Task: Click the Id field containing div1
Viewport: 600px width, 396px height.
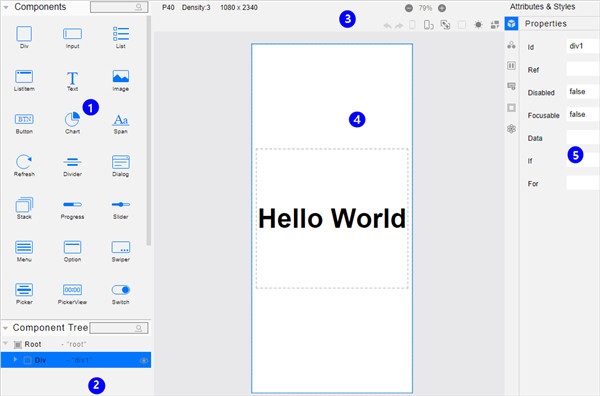Action: tap(583, 46)
